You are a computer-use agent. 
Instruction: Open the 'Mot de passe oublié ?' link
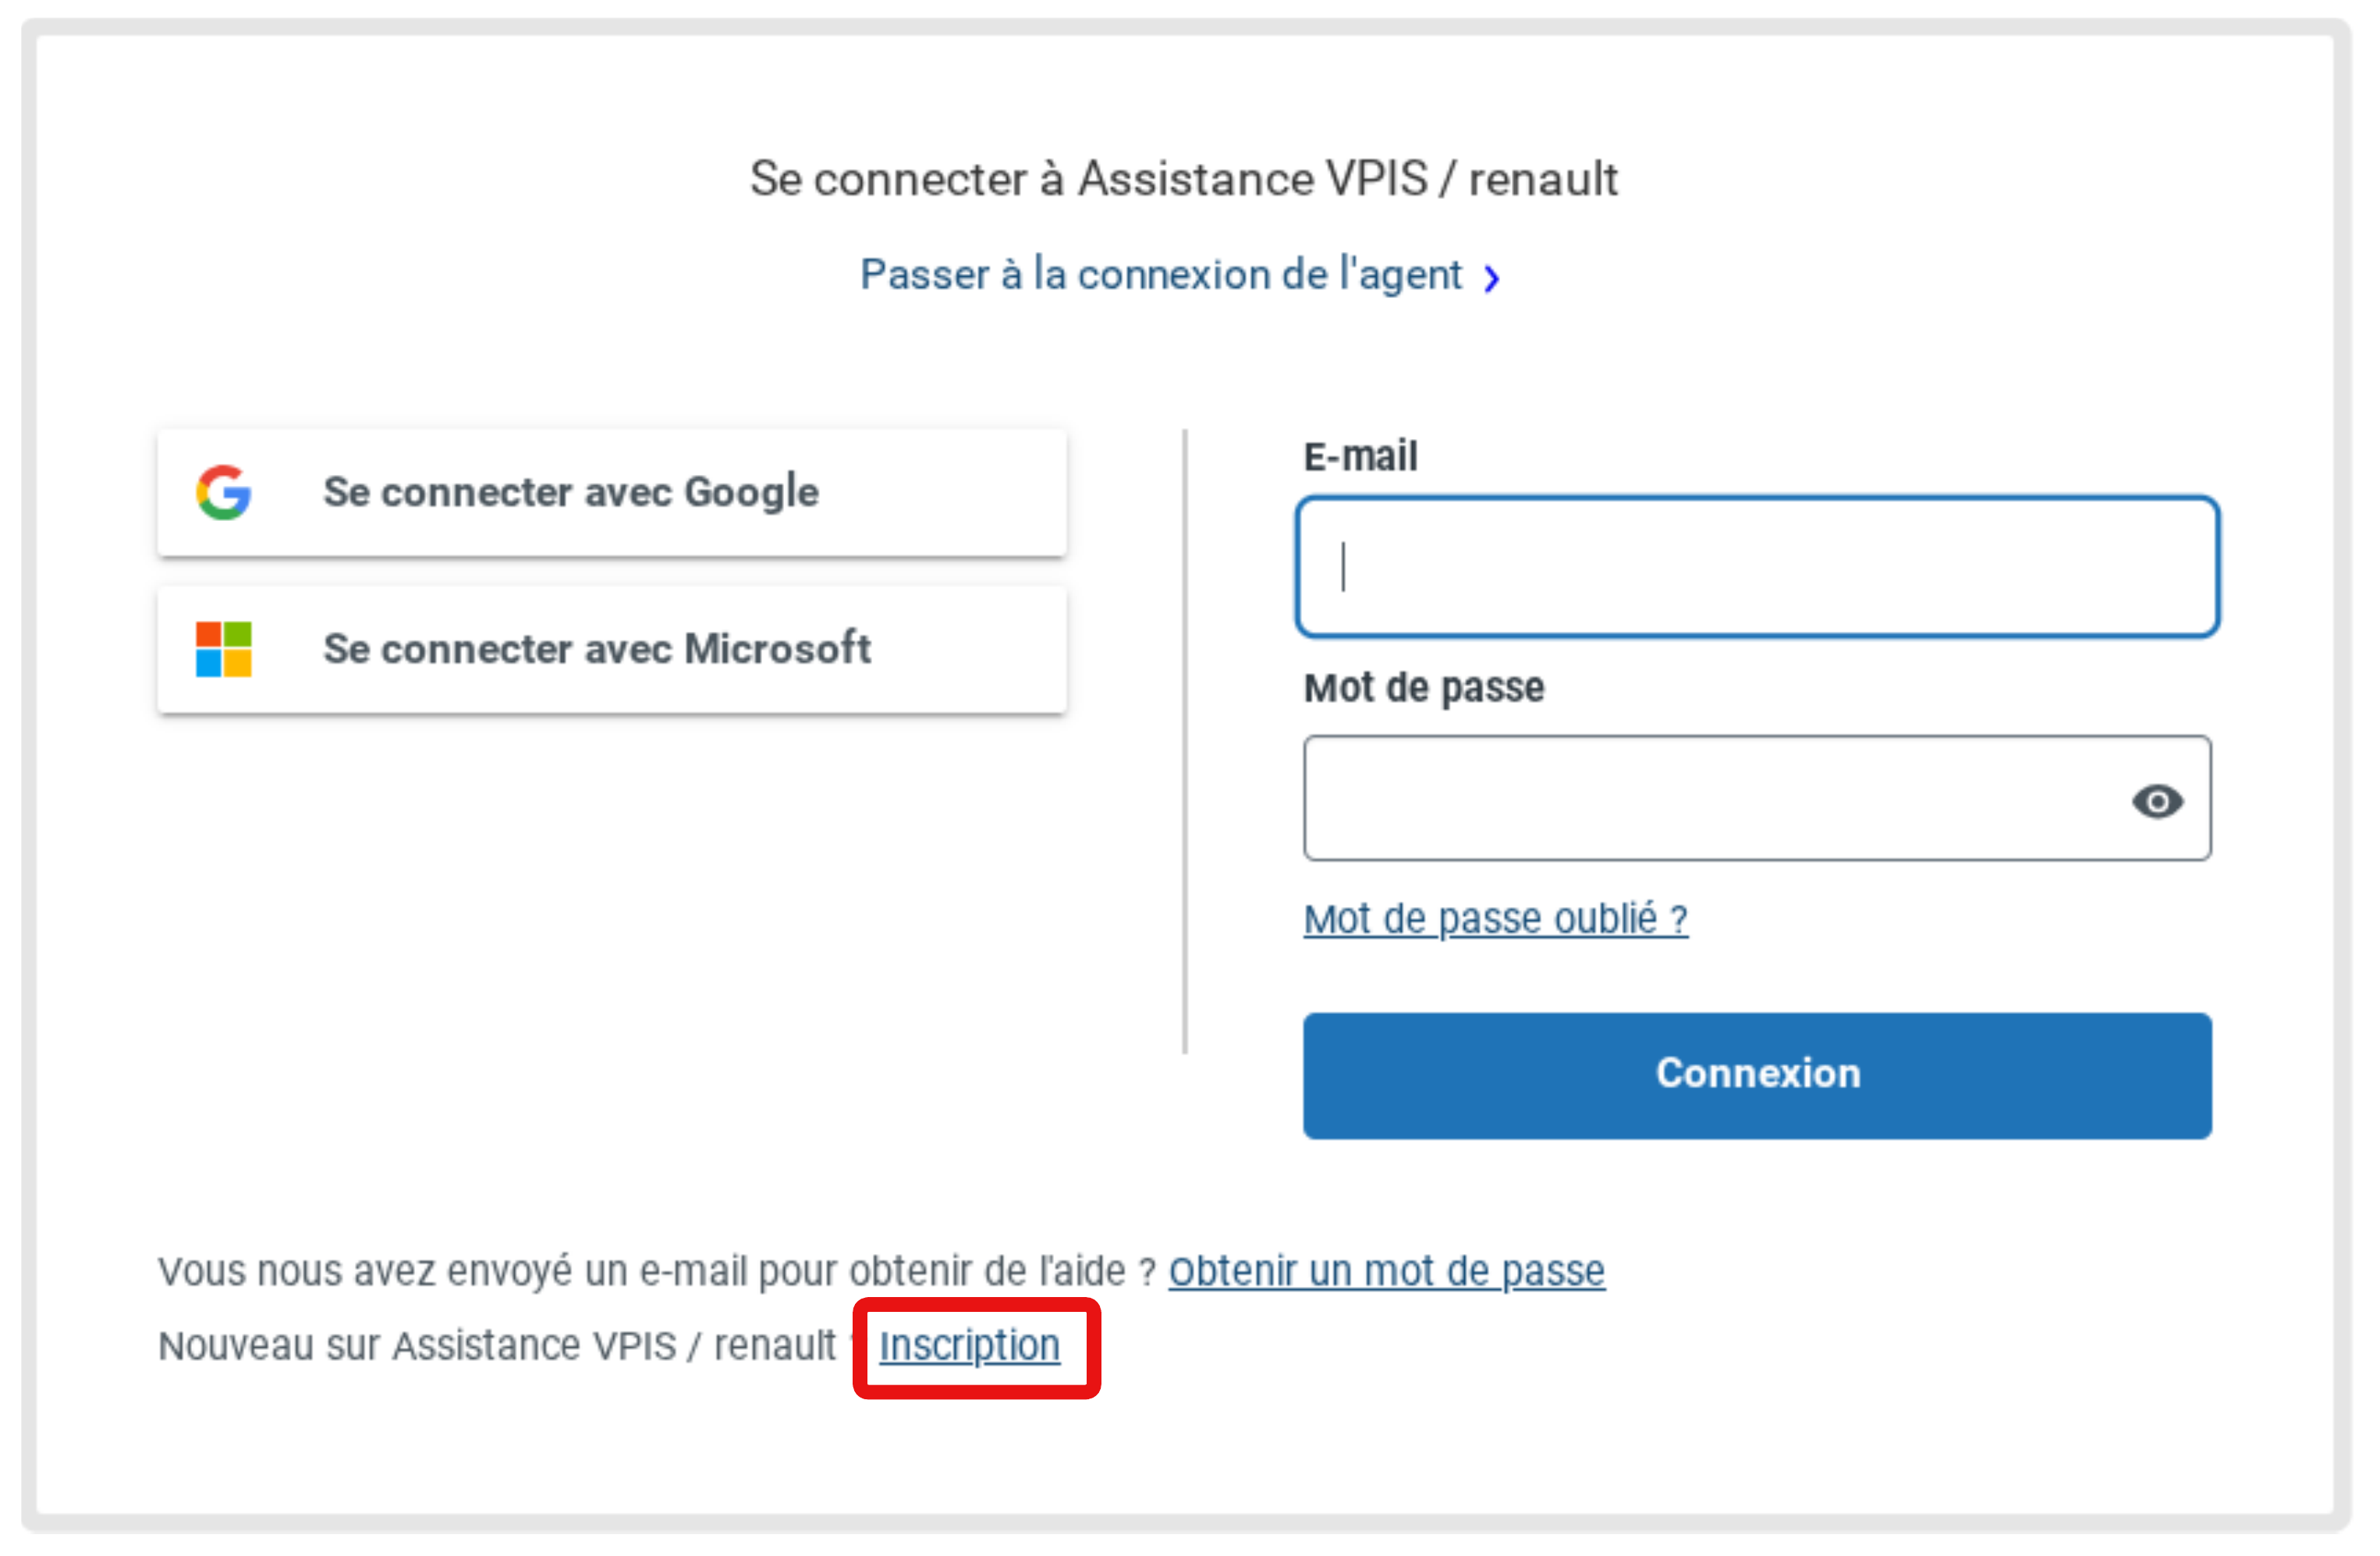pos(1495,919)
